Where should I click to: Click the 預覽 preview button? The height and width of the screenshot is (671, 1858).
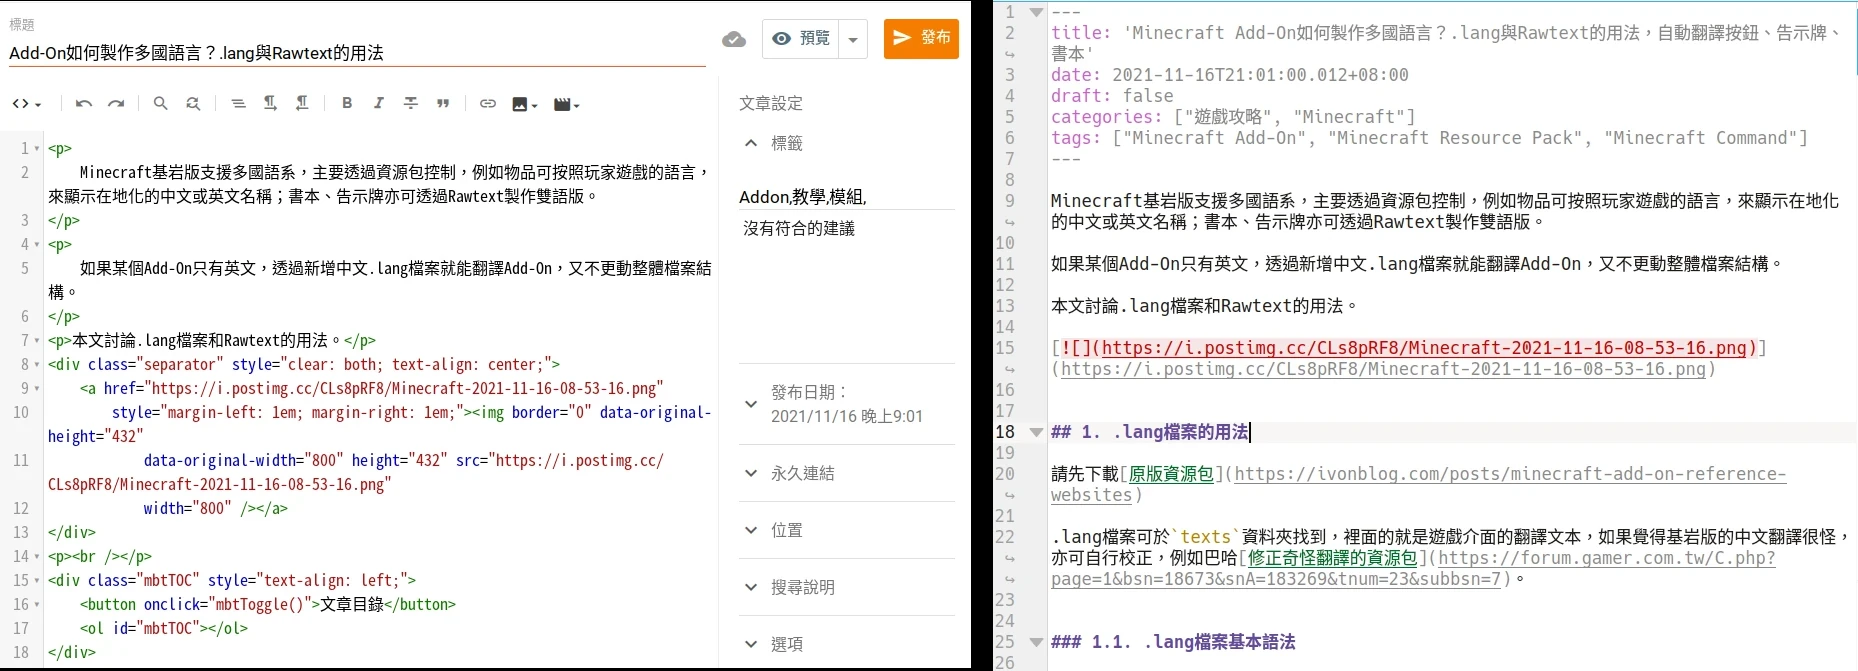pos(802,39)
